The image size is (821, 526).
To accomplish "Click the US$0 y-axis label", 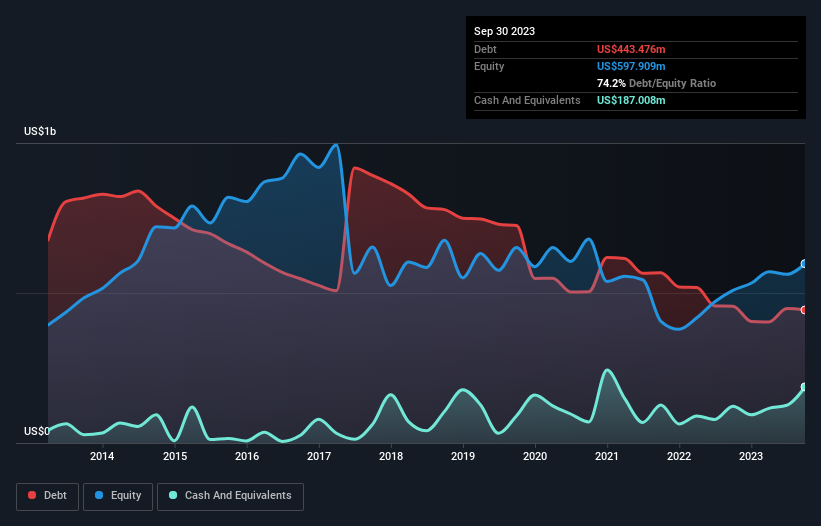I will pyautogui.click(x=37, y=431).
